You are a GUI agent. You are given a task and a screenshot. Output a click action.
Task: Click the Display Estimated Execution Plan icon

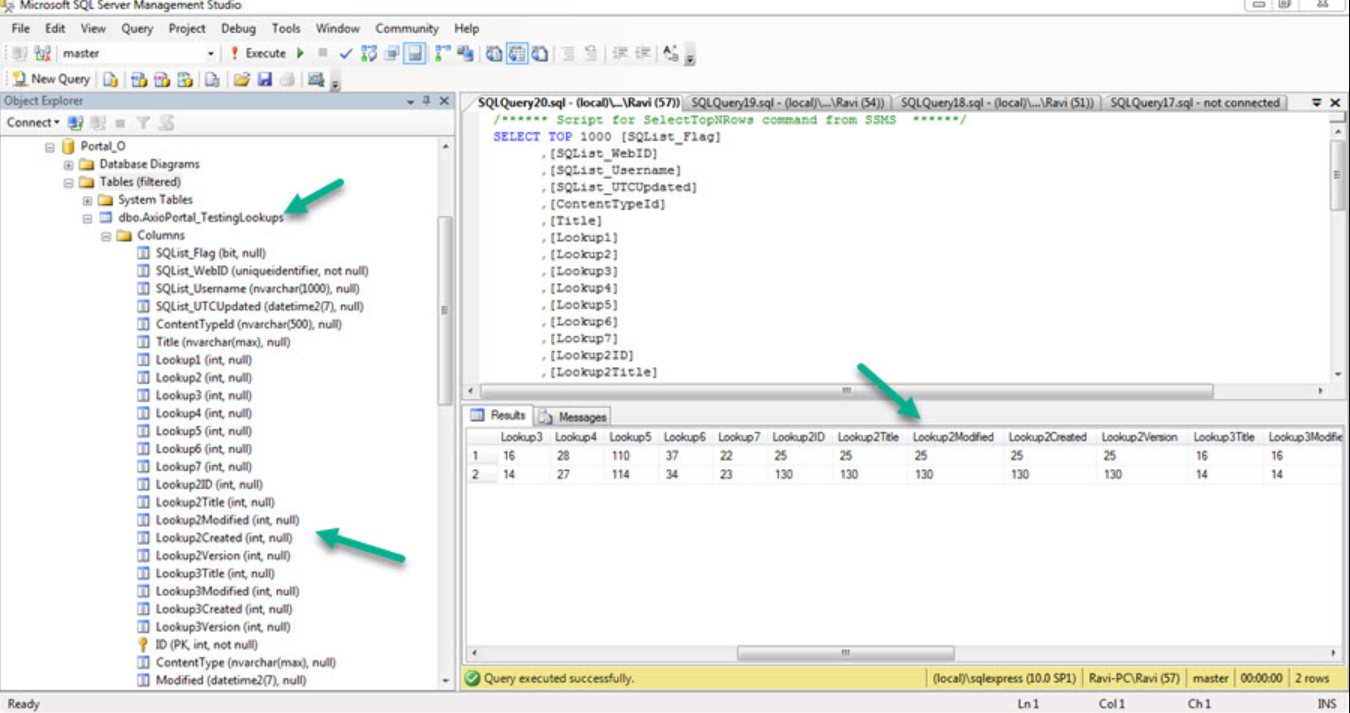point(367,53)
